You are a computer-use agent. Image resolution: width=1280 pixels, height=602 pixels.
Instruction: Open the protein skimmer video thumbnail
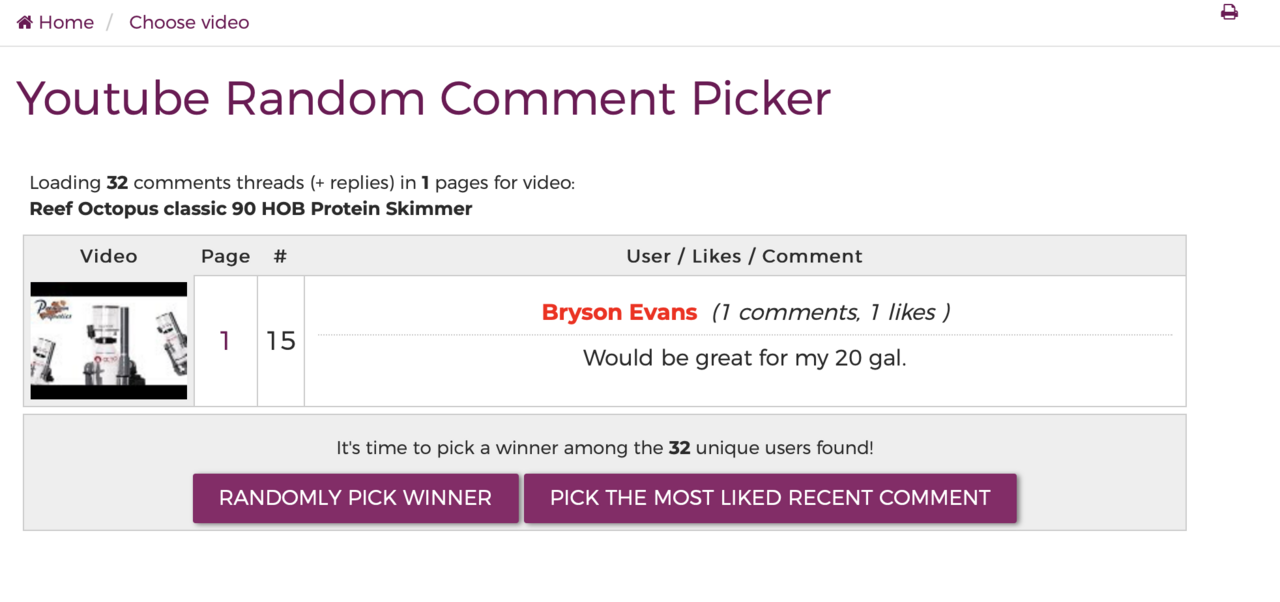click(x=109, y=341)
